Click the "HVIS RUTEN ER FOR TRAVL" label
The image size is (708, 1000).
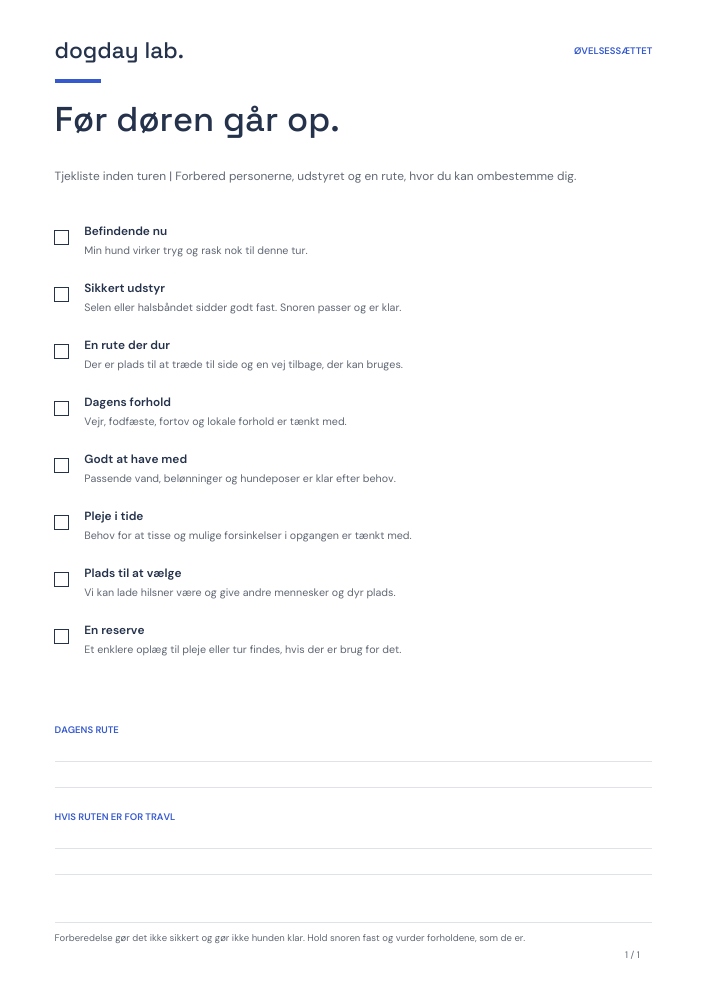coord(115,816)
